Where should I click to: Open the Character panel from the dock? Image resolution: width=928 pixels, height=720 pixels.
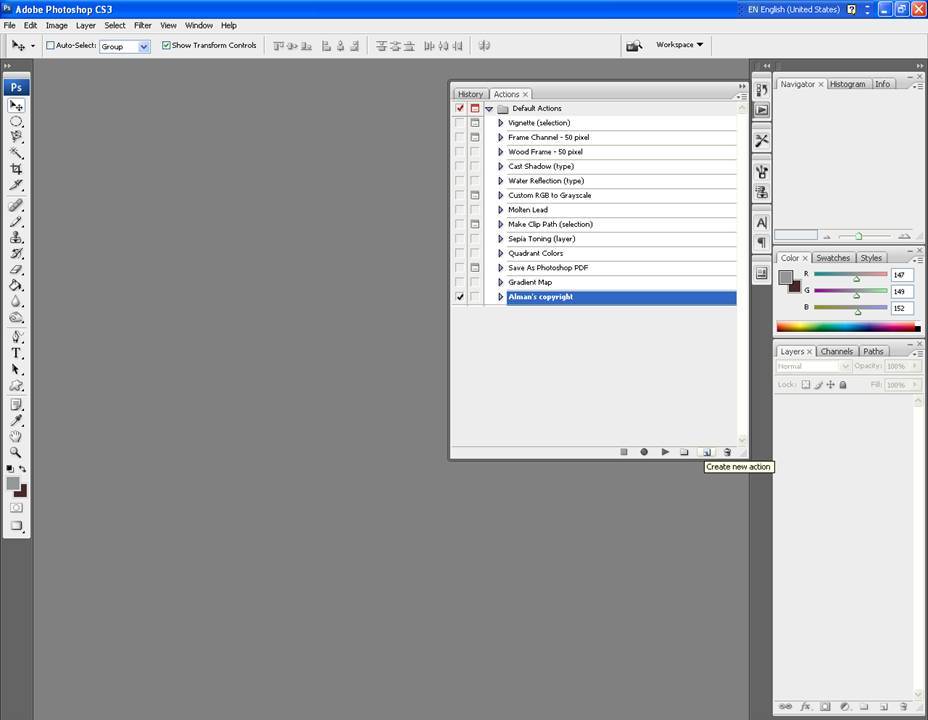[x=762, y=222]
